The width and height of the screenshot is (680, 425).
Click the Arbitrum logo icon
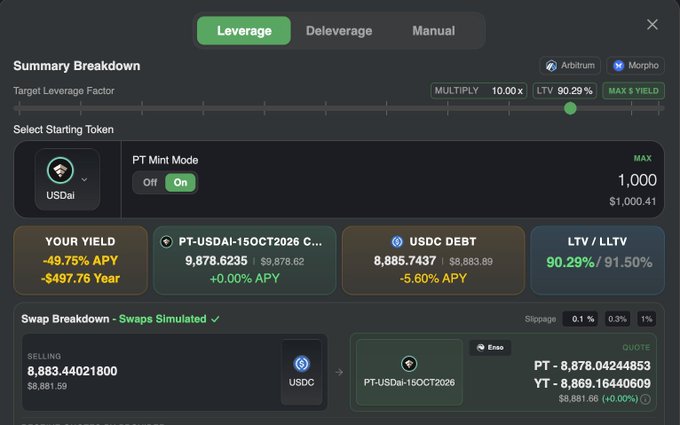[551, 65]
